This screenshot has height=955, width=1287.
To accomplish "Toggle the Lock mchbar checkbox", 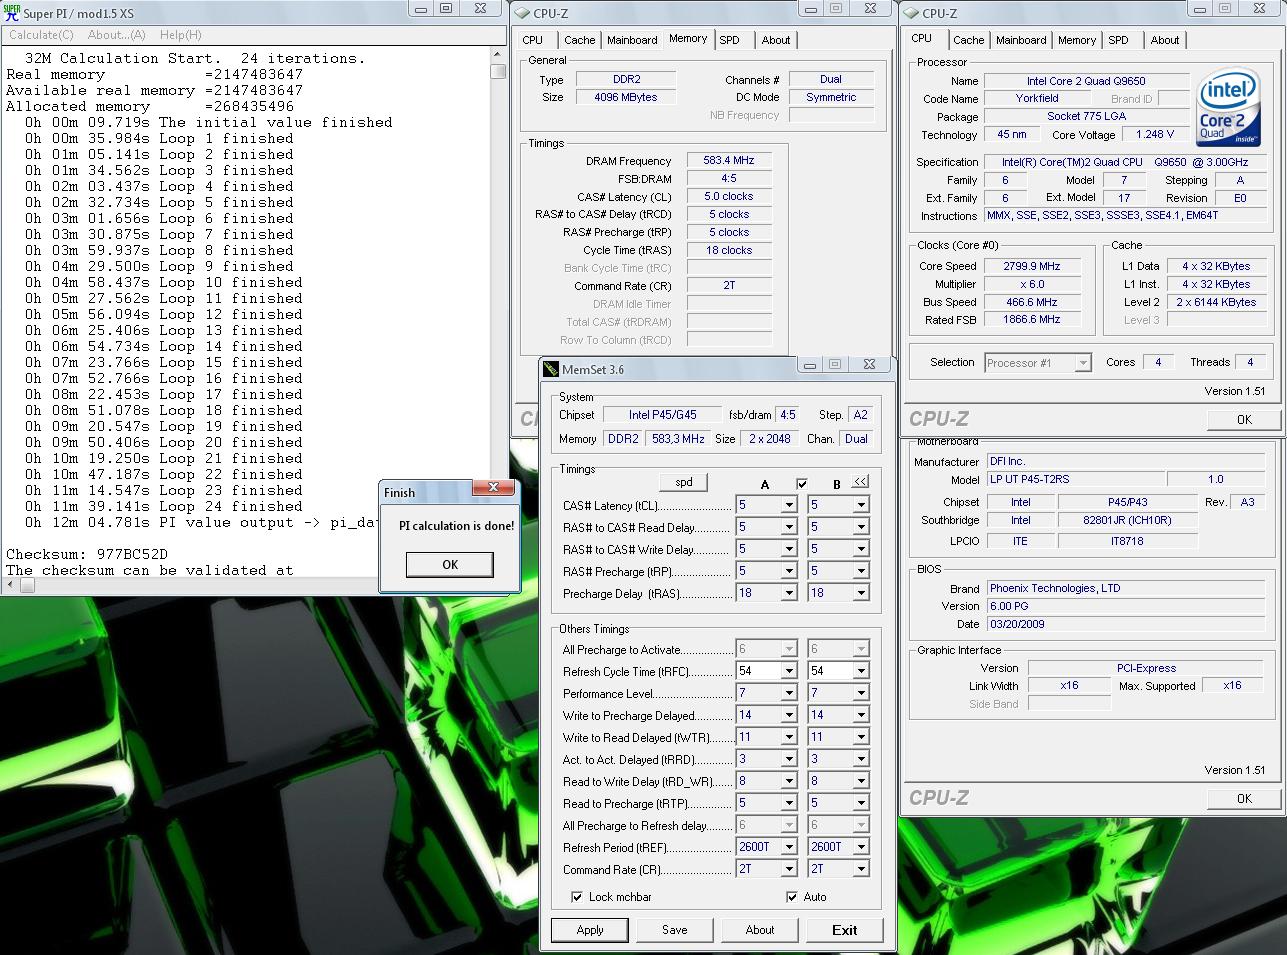I will click(576, 897).
